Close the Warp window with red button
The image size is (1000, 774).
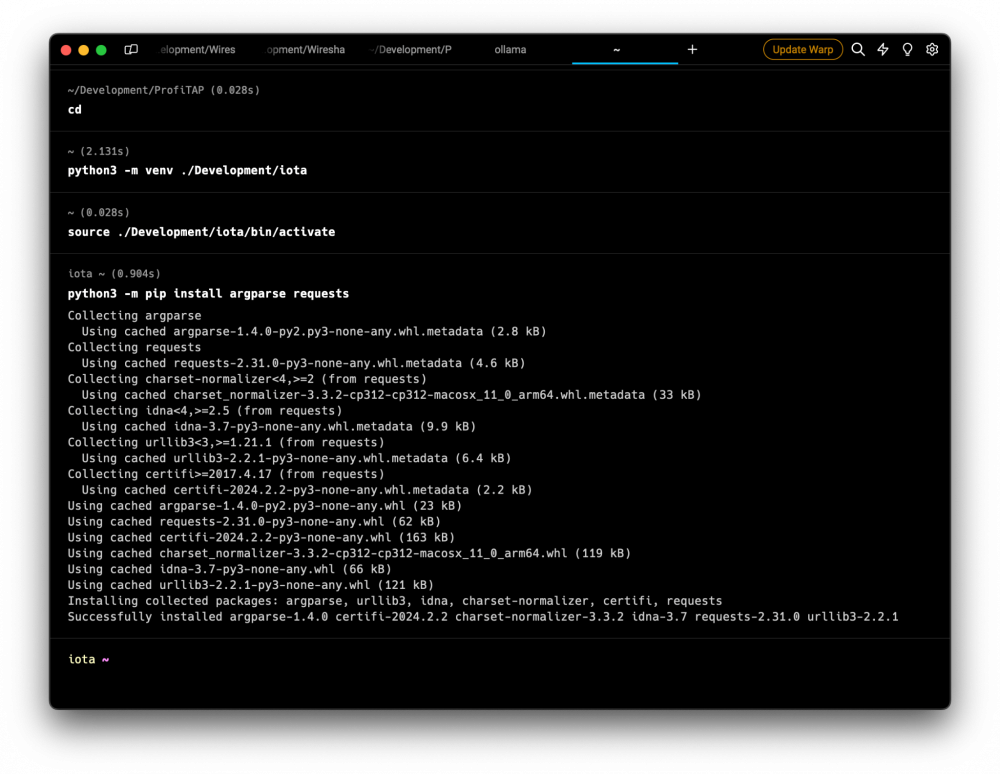point(67,50)
